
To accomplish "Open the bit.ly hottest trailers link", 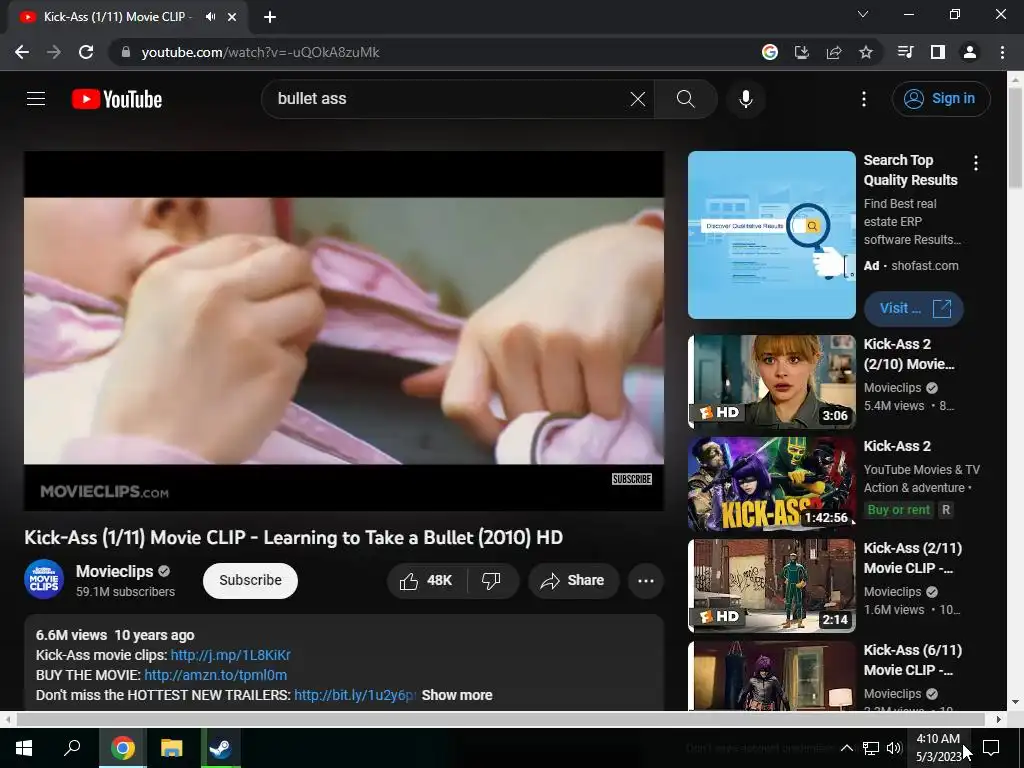I will coord(354,695).
